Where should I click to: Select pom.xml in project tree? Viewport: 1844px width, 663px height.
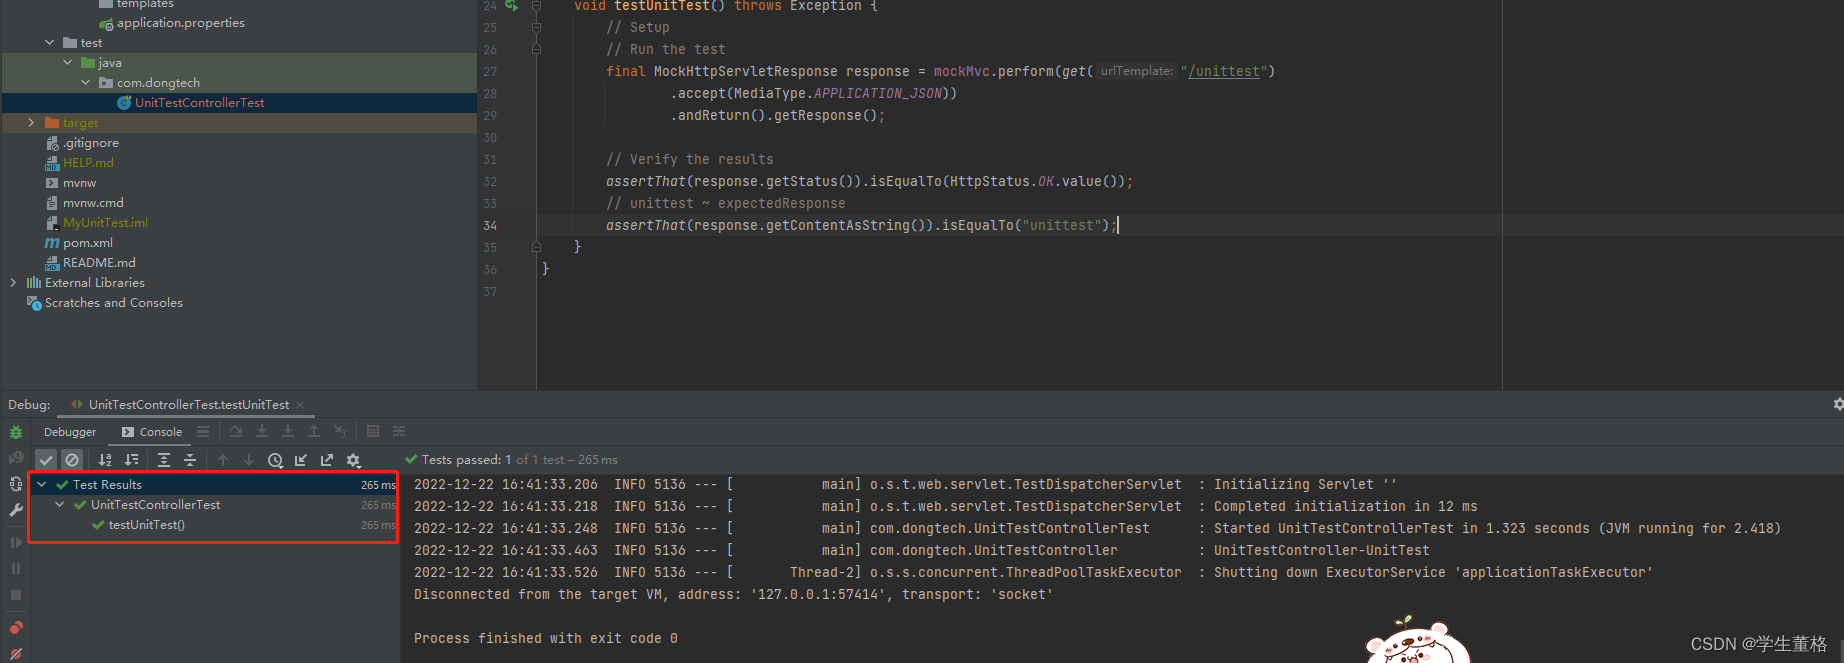point(88,243)
